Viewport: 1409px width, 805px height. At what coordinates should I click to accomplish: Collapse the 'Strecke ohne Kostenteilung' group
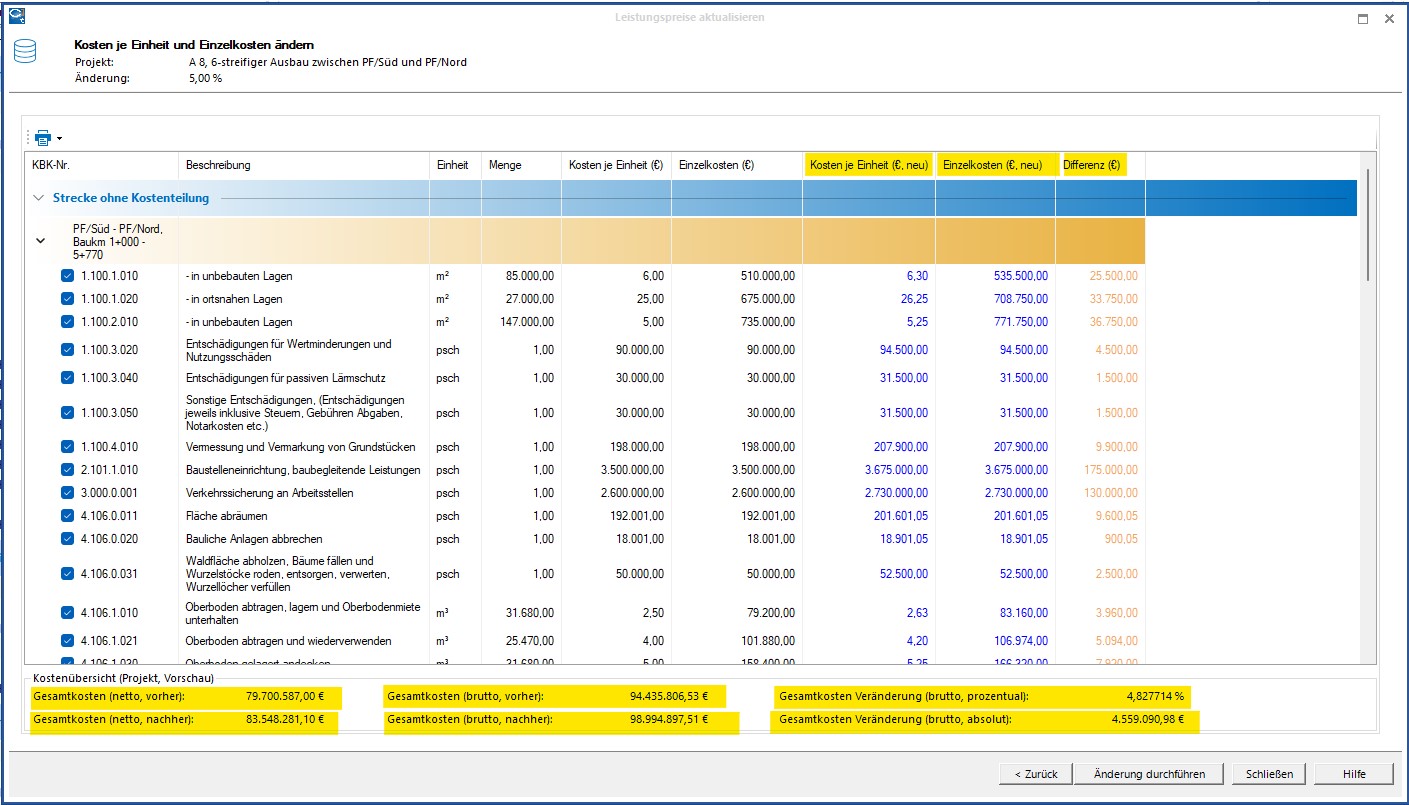point(39,198)
